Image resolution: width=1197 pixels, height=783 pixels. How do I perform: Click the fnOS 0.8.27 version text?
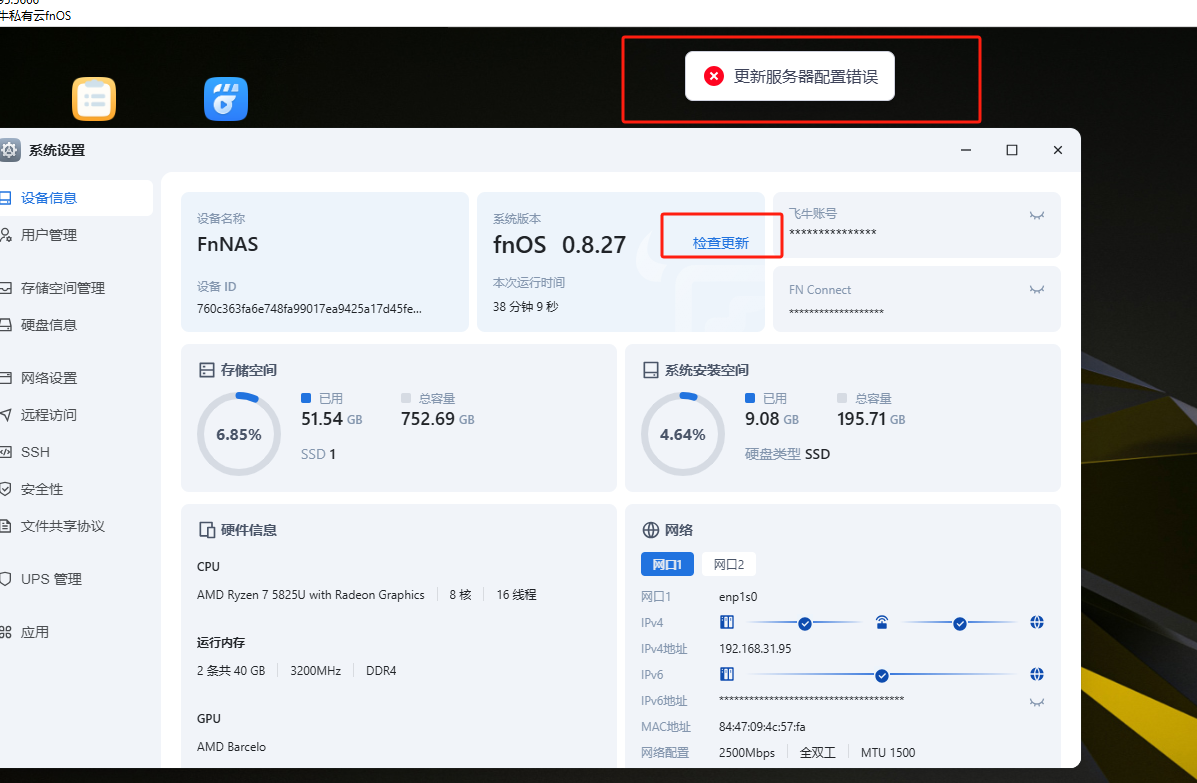(x=560, y=245)
